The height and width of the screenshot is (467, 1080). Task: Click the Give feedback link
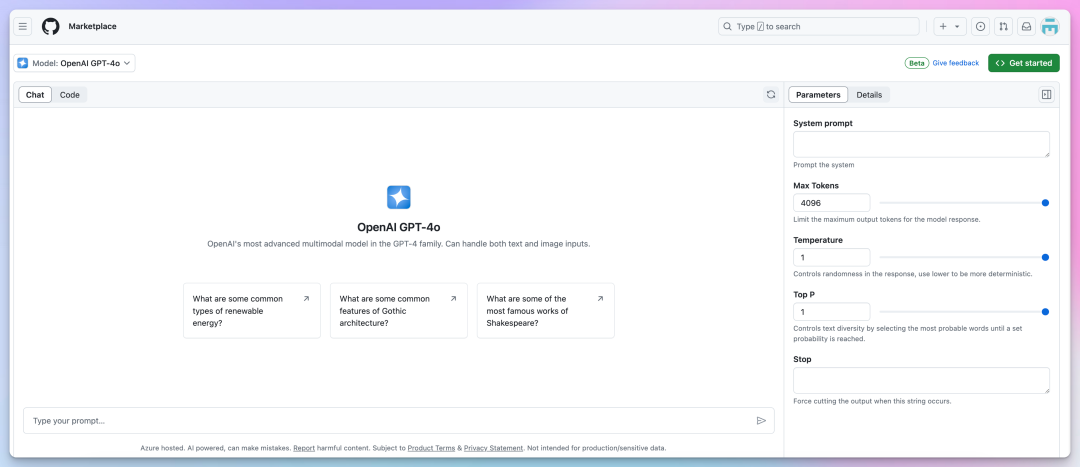pos(955,63)
